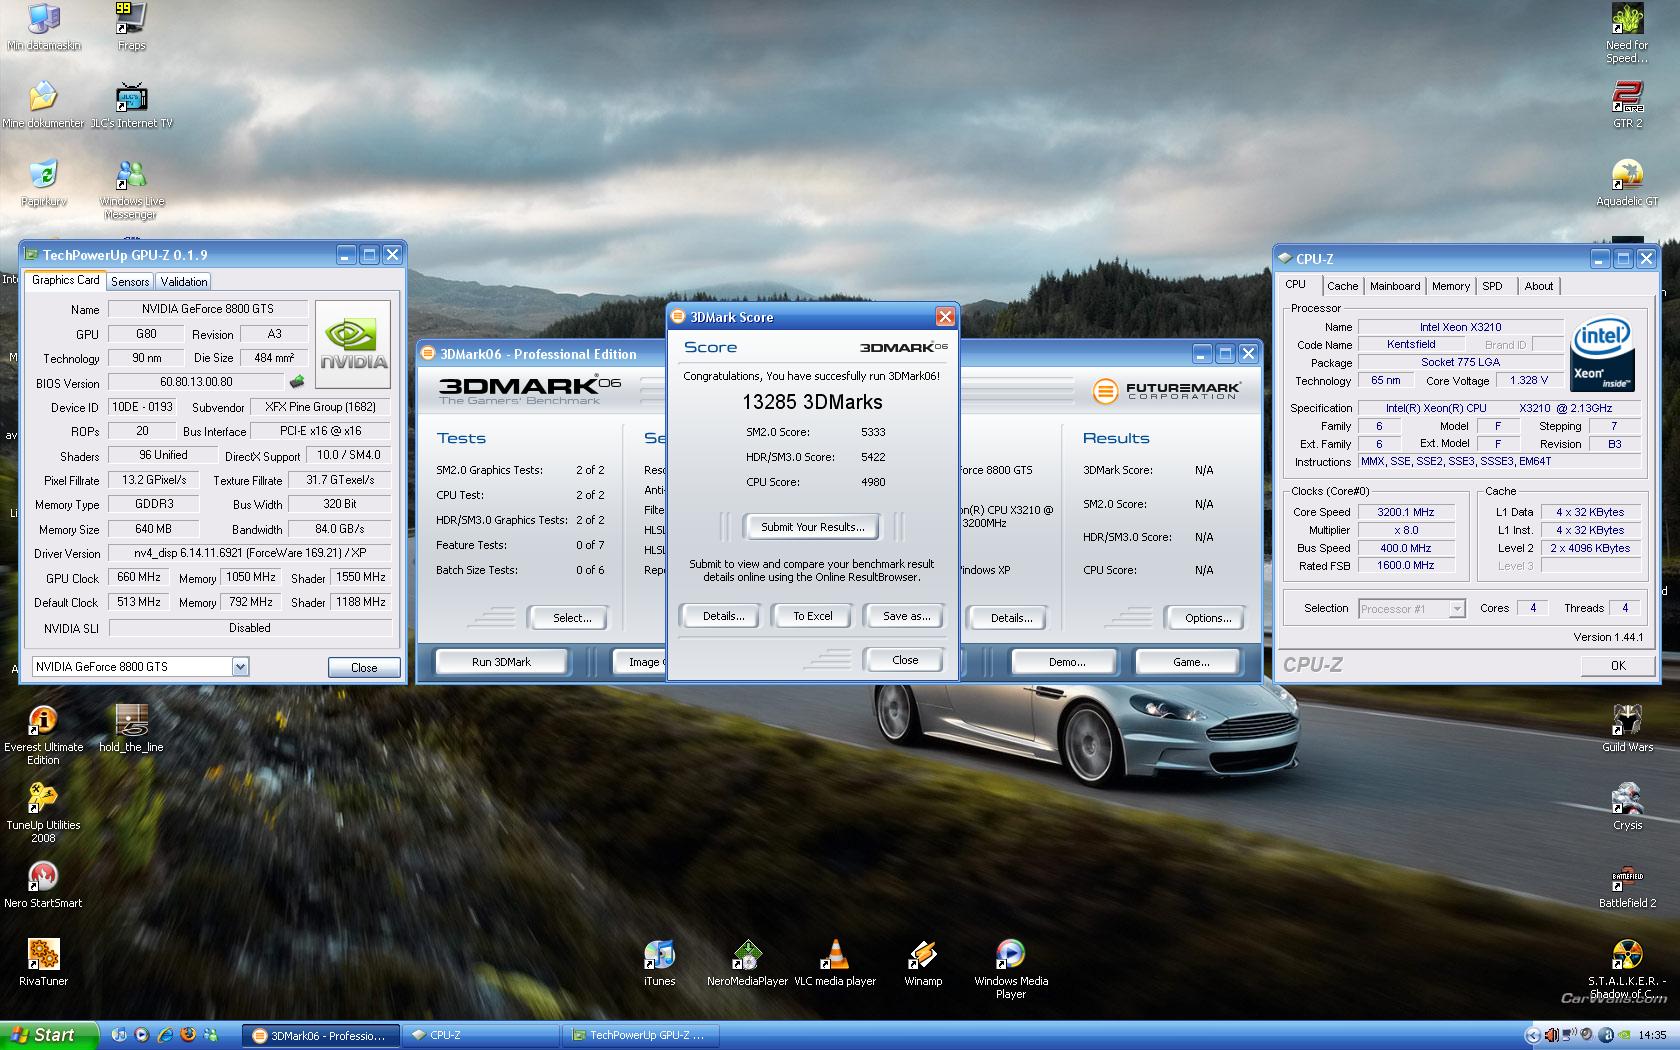
Task: Click the GPU-Z Close button
Action: [x=364, y=667]
